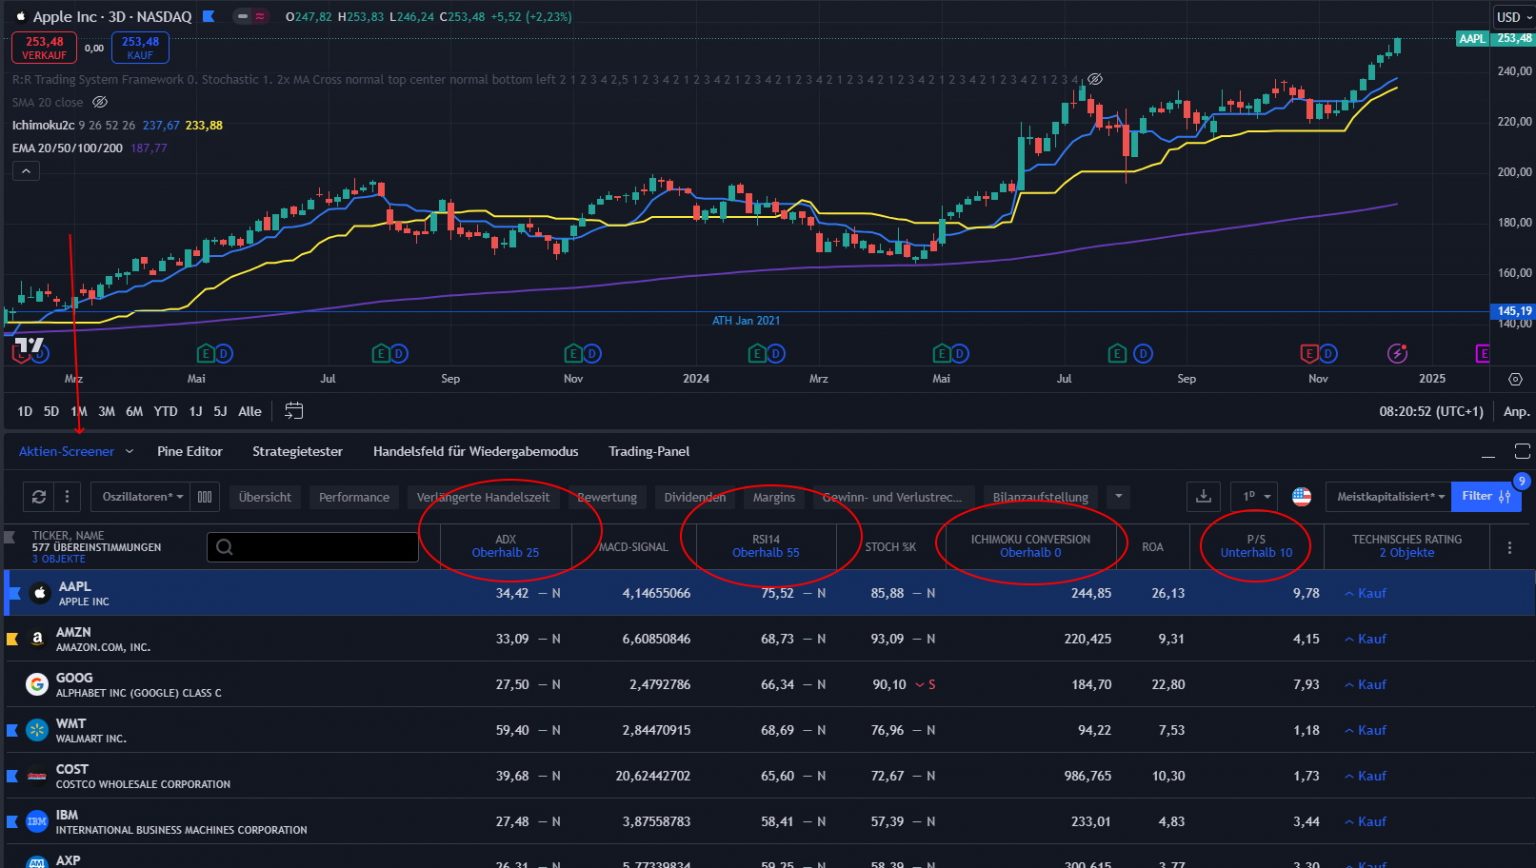Collapse the indicator legend with the chevron
The width and height of the screenshot is (1536, 868).
pos(26,171)
